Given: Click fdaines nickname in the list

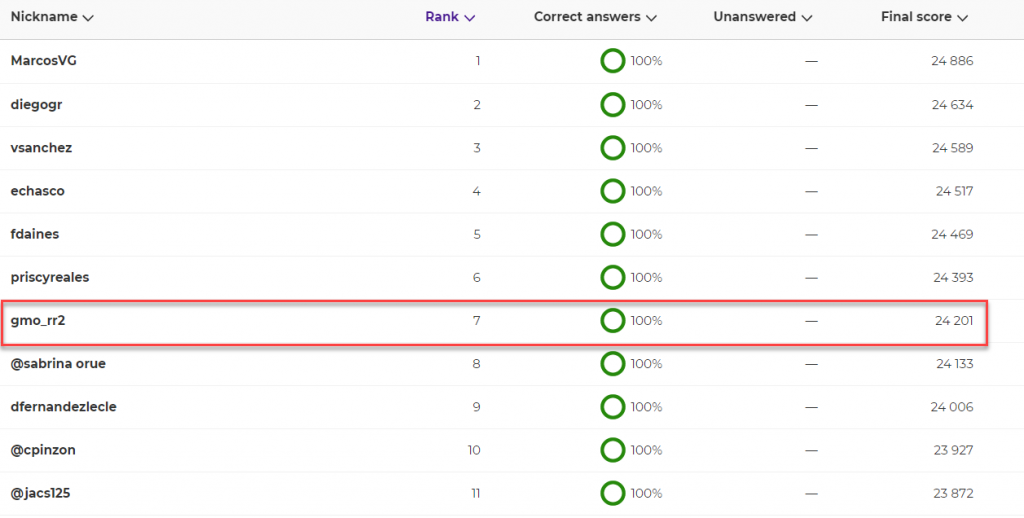Looking at the screenshot, I should click(x=35, y=234).
